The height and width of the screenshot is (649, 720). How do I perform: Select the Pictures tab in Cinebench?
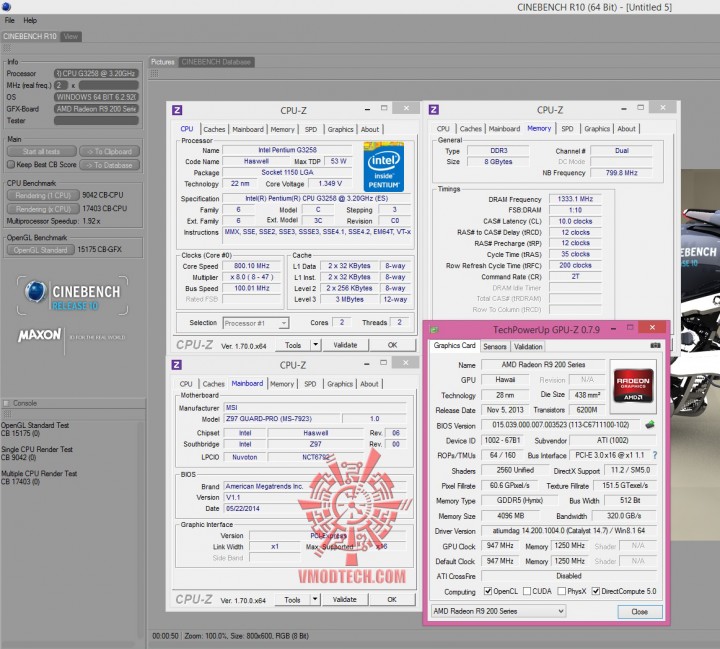click(x=163, y=62)
